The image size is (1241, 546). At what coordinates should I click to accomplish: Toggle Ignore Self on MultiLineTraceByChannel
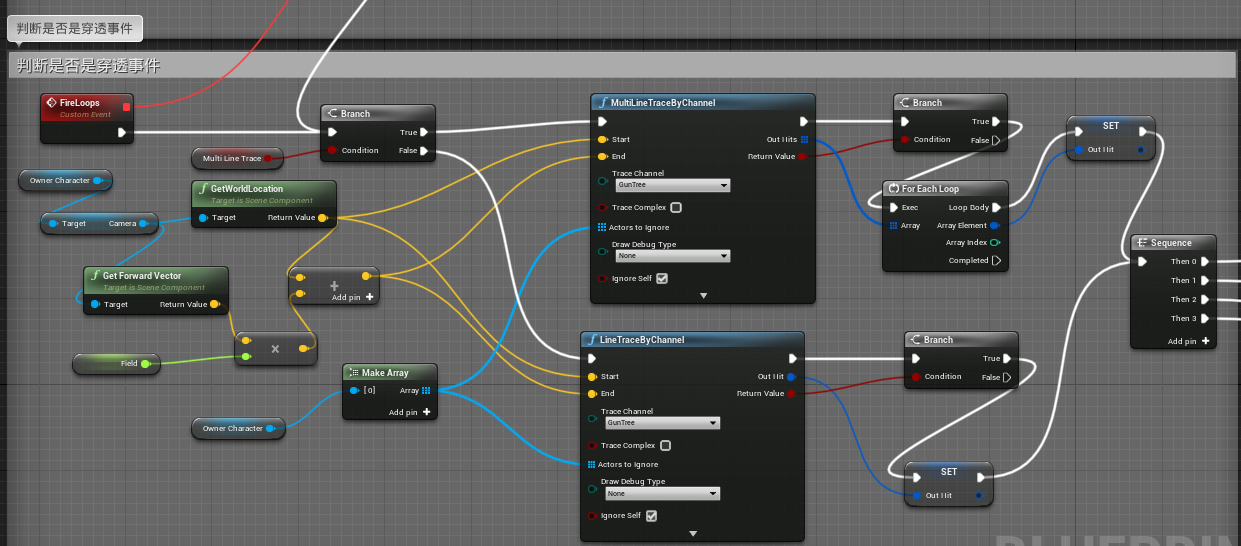(x=661, y=278)
